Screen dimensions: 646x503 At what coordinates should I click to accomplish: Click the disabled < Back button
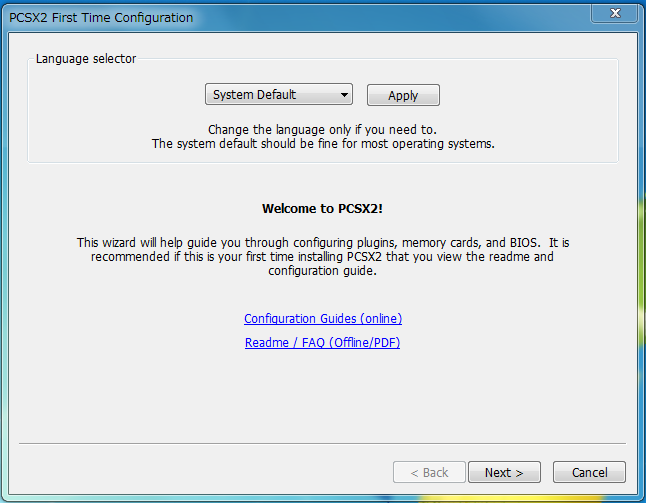click(x=429, y=472)
